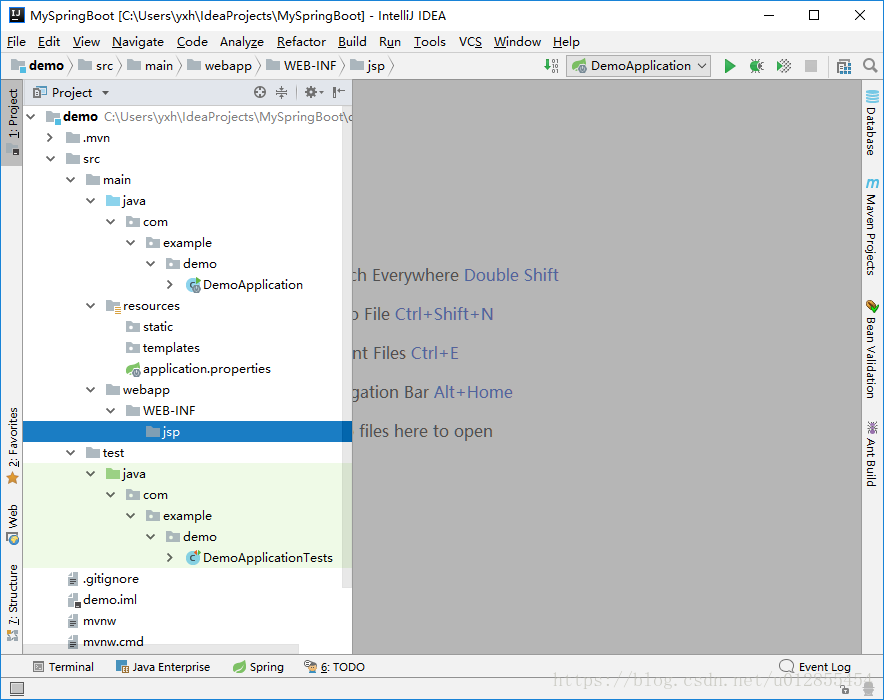The height and width of the screenshot is (700, 884).
Task: Open the Project Structure icon
Action: pyautogui.click(x=843, y=67)
